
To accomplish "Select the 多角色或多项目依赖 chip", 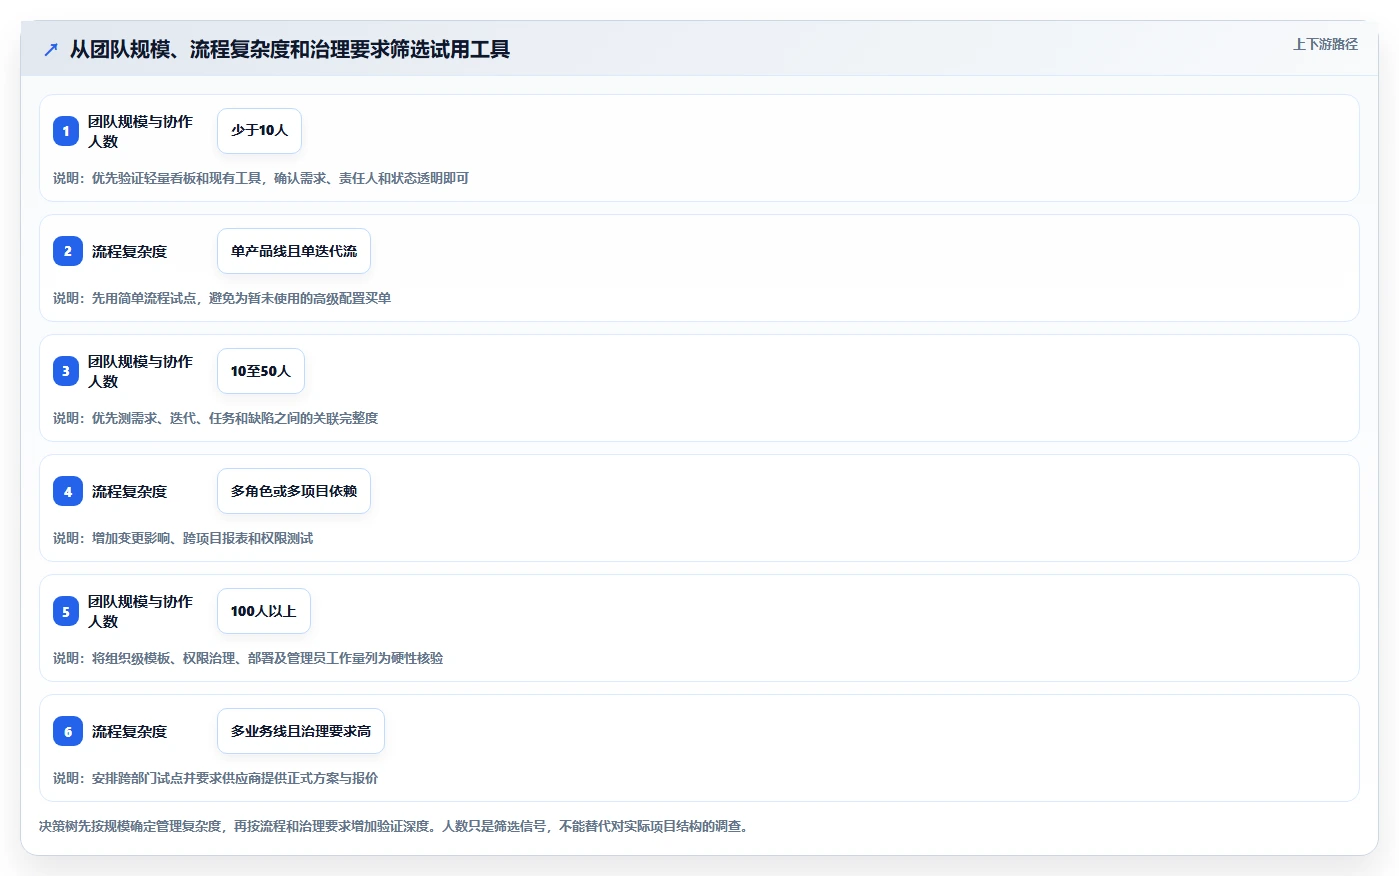I will pyautogui.click(x=294, y=491).
